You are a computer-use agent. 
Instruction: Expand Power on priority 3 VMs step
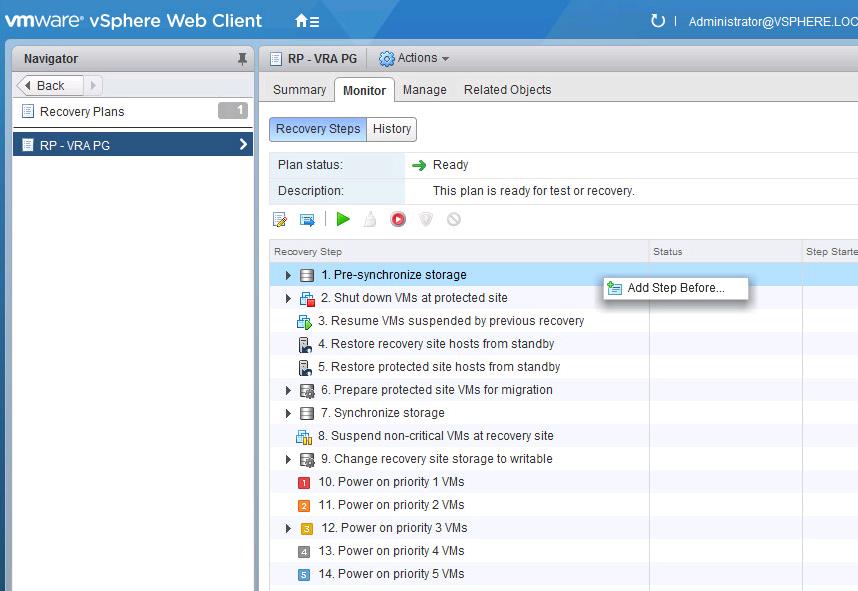[x=288, y=528]
